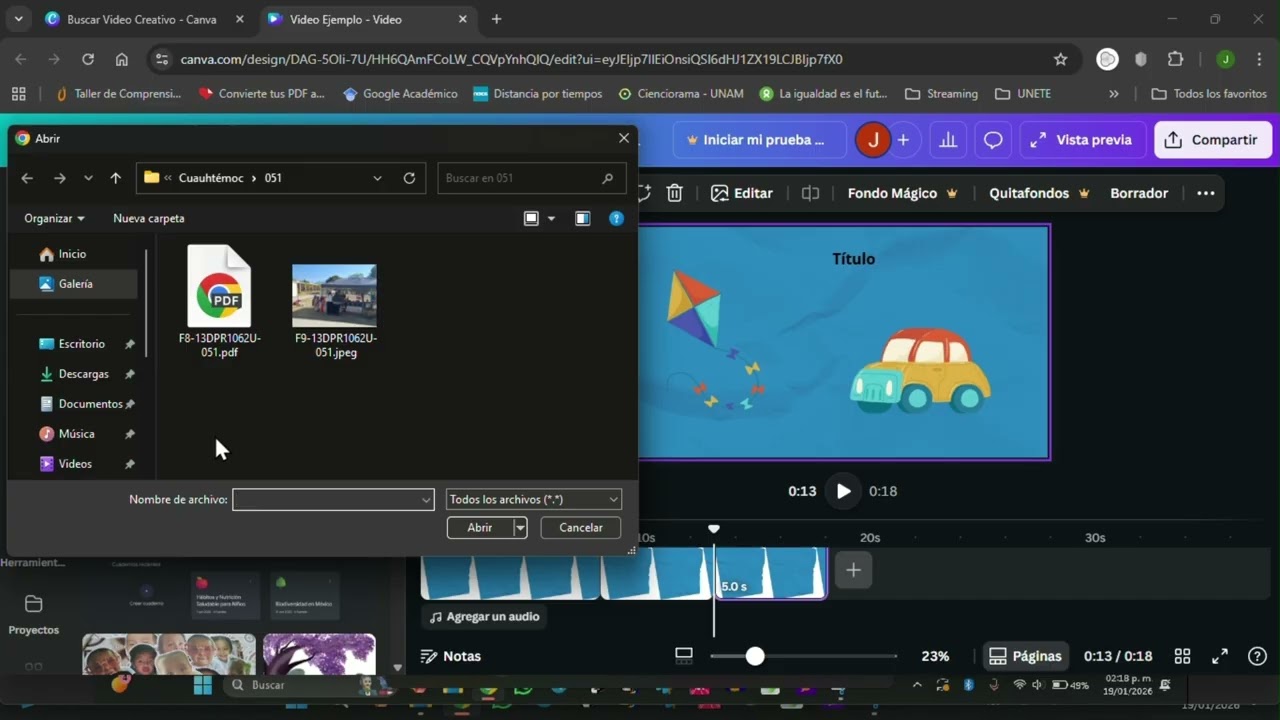Open Windows Start menu
Screen dimensions: 1280x720
(203, 685)
